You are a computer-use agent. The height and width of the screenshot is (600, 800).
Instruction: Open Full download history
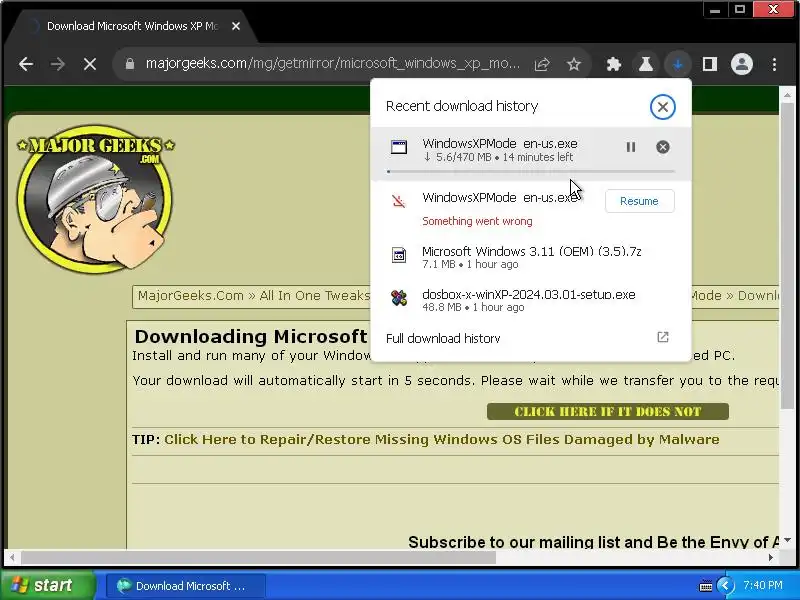531,338
